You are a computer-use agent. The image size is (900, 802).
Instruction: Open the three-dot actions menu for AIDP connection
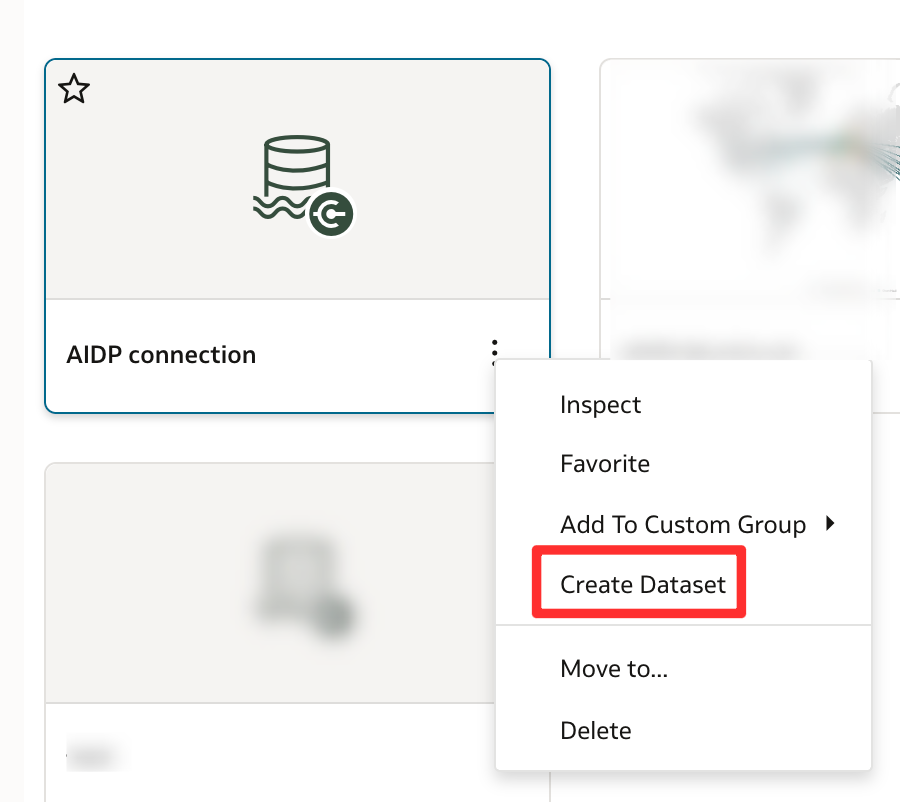pyautogui.click(x=494, y=352)
